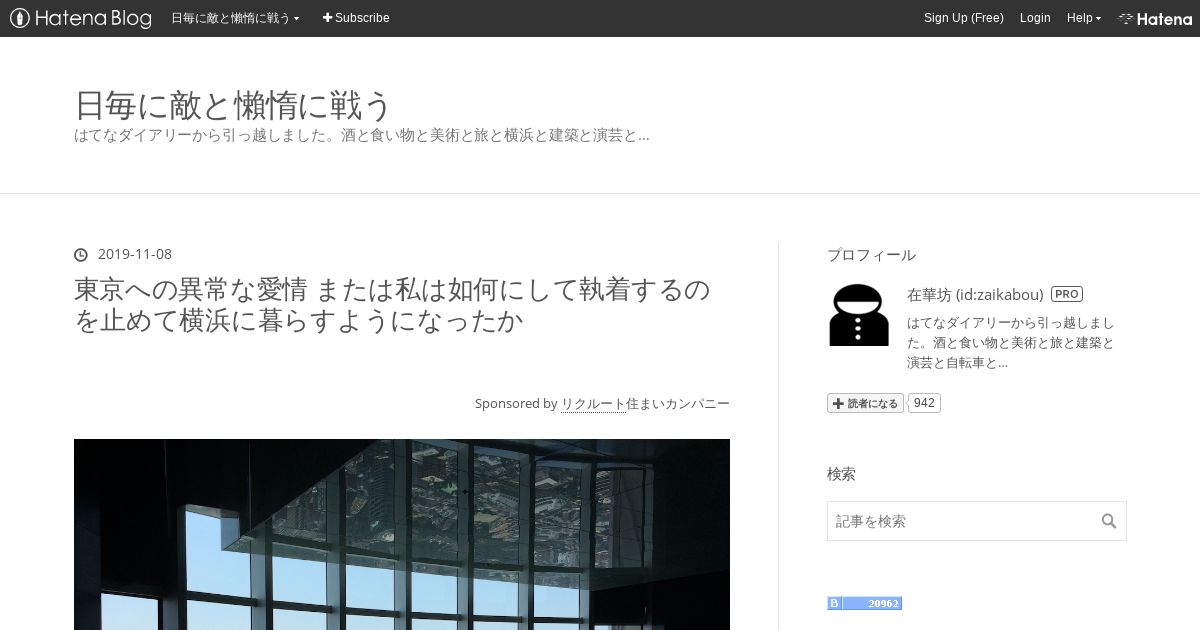Select the 検索 sidebar heading
This screenshot has width=1200, height=630.
pyautogui.click(x=841, y=474)
